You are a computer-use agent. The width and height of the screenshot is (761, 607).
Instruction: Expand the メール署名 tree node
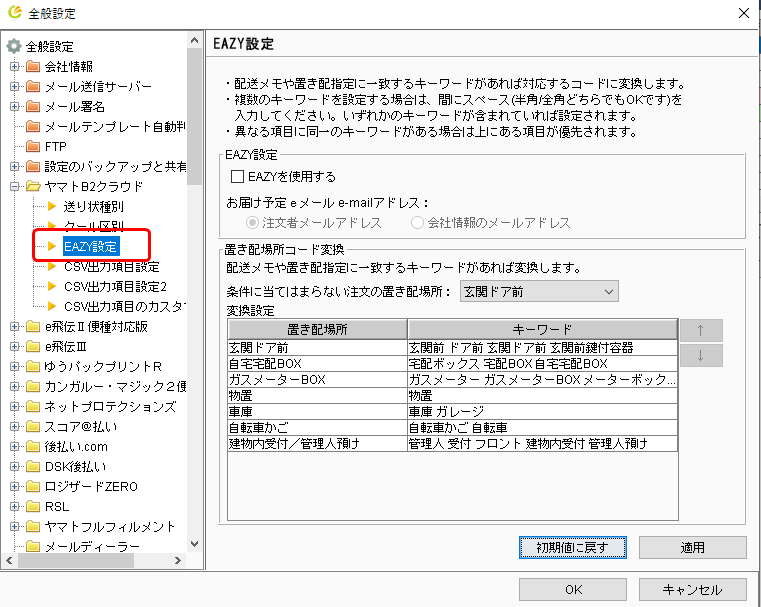[x=15, y=106]
